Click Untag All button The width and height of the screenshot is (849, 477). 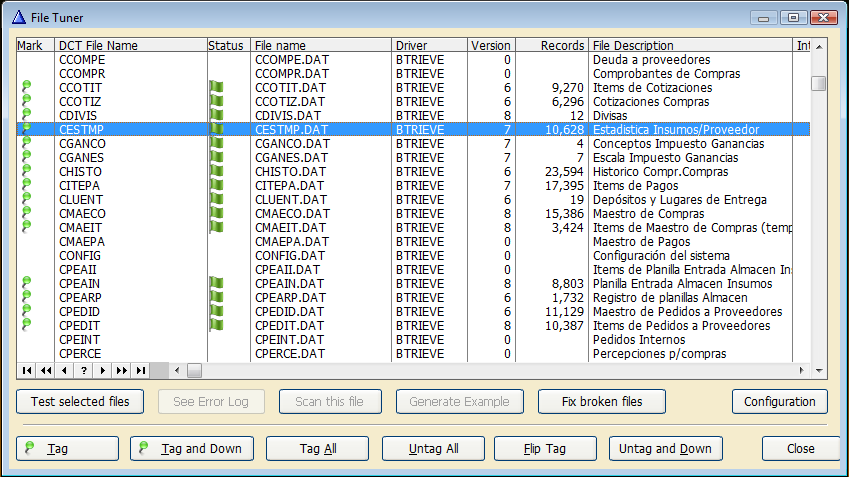pyautogui.click(x=433, y=449)
